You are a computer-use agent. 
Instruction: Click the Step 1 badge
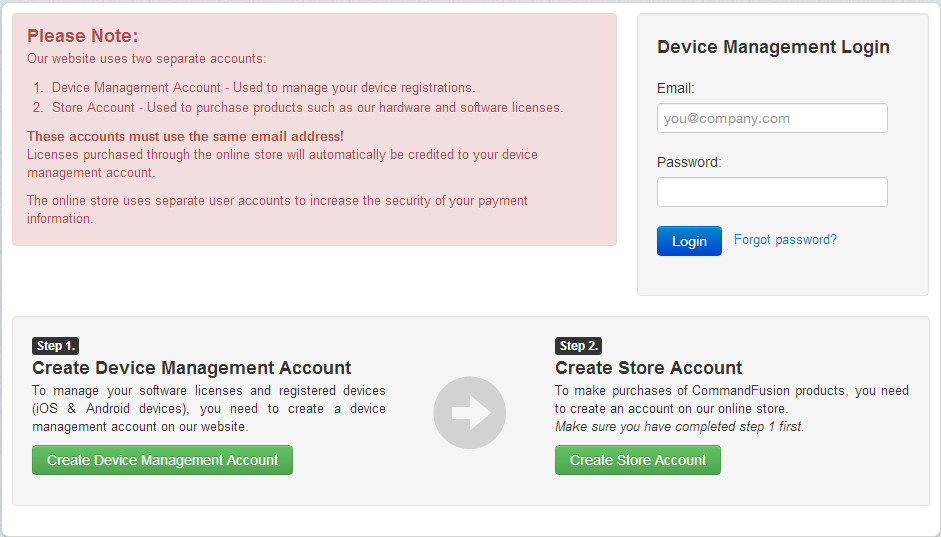click(x=55, y=346)
